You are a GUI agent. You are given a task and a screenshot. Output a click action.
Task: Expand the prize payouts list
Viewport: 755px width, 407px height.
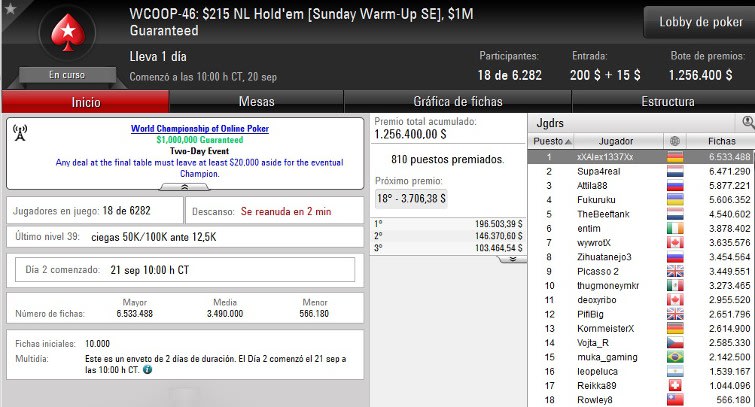[x=512, y=259]
